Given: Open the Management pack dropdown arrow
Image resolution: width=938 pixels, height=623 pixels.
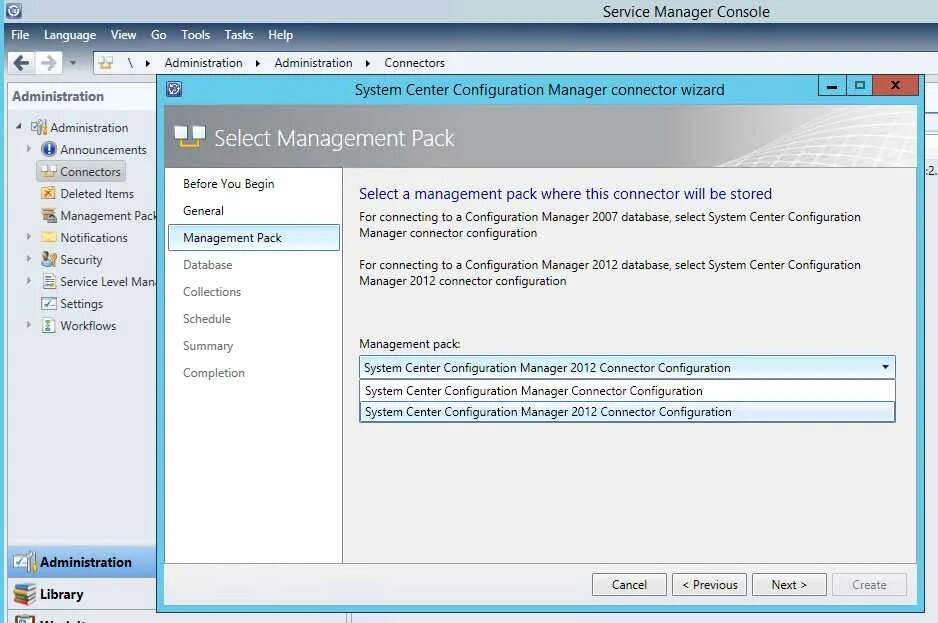Looking at the screenshot, I should click(885, 367).
